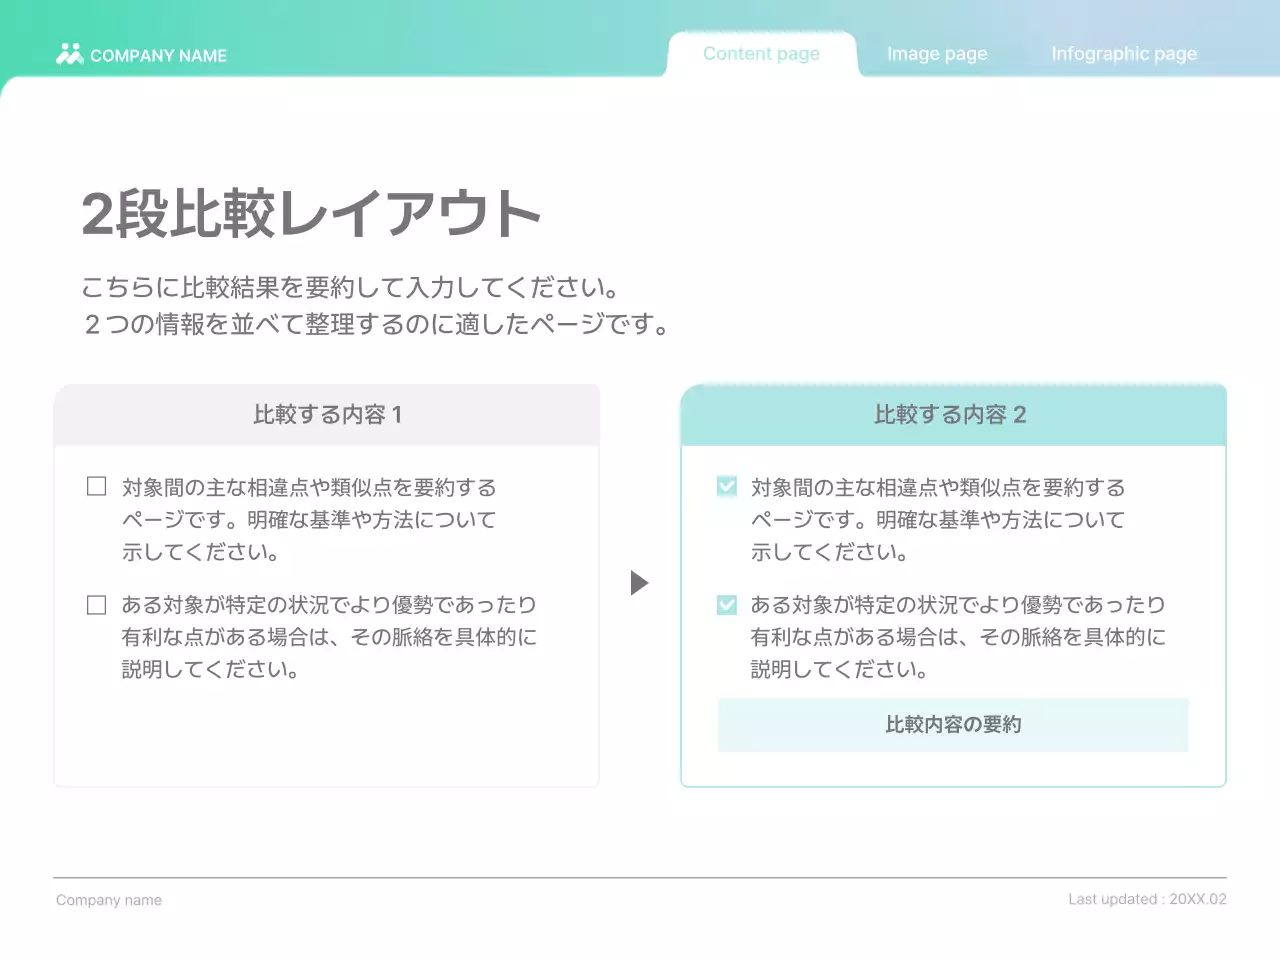Click the people symbol in the header logo
Viewport: 1280px width, 960px height.
point(70,55)
